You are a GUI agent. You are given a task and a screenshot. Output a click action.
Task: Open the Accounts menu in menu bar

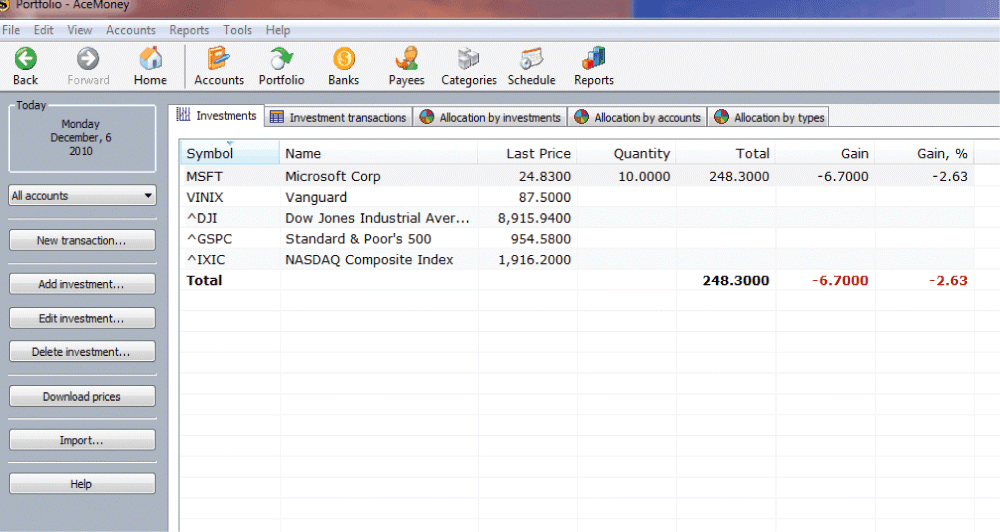pos(131,31)
